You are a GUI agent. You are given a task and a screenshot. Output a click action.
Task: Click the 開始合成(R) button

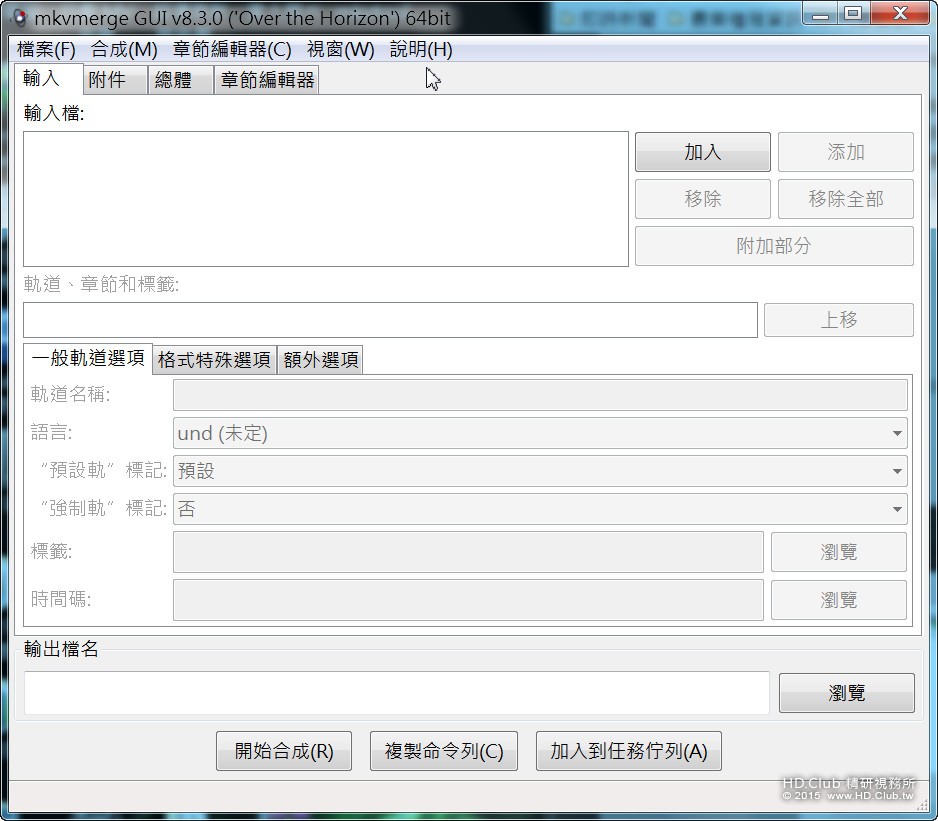coord(284,751)
